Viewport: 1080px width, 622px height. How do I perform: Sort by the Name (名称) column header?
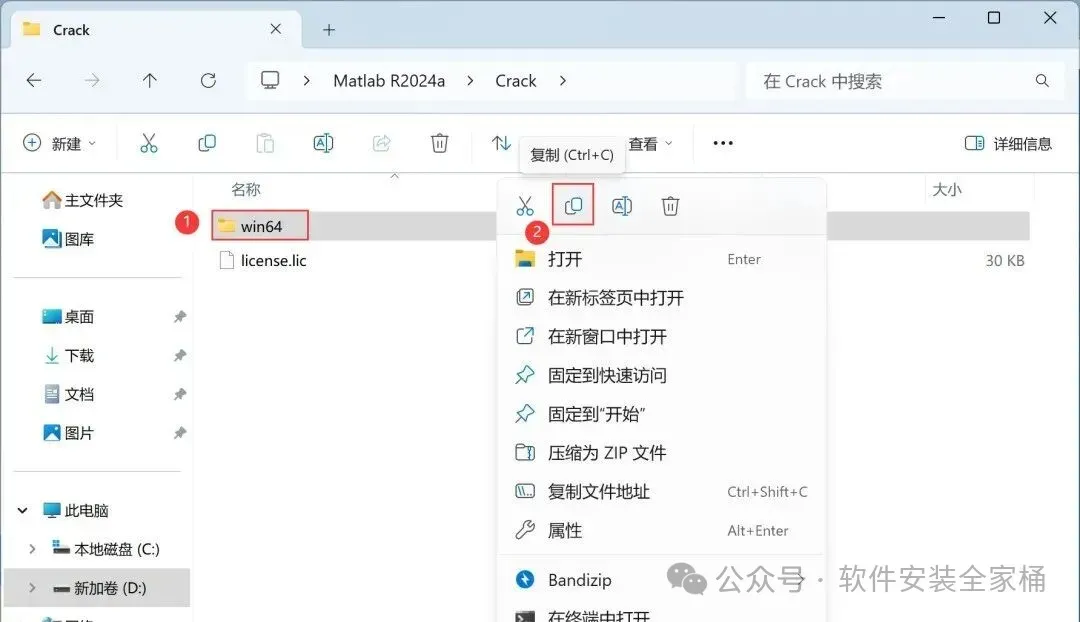point(246,189)
